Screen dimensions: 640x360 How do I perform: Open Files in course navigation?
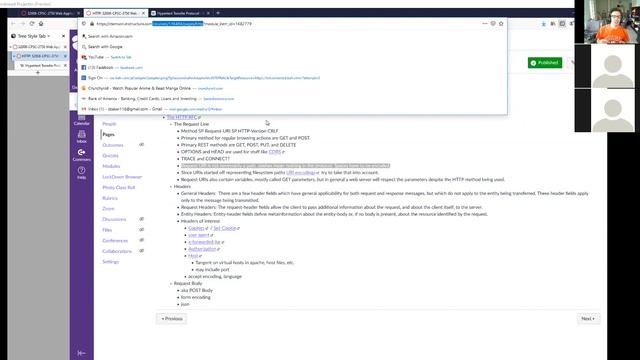[107, 230]
